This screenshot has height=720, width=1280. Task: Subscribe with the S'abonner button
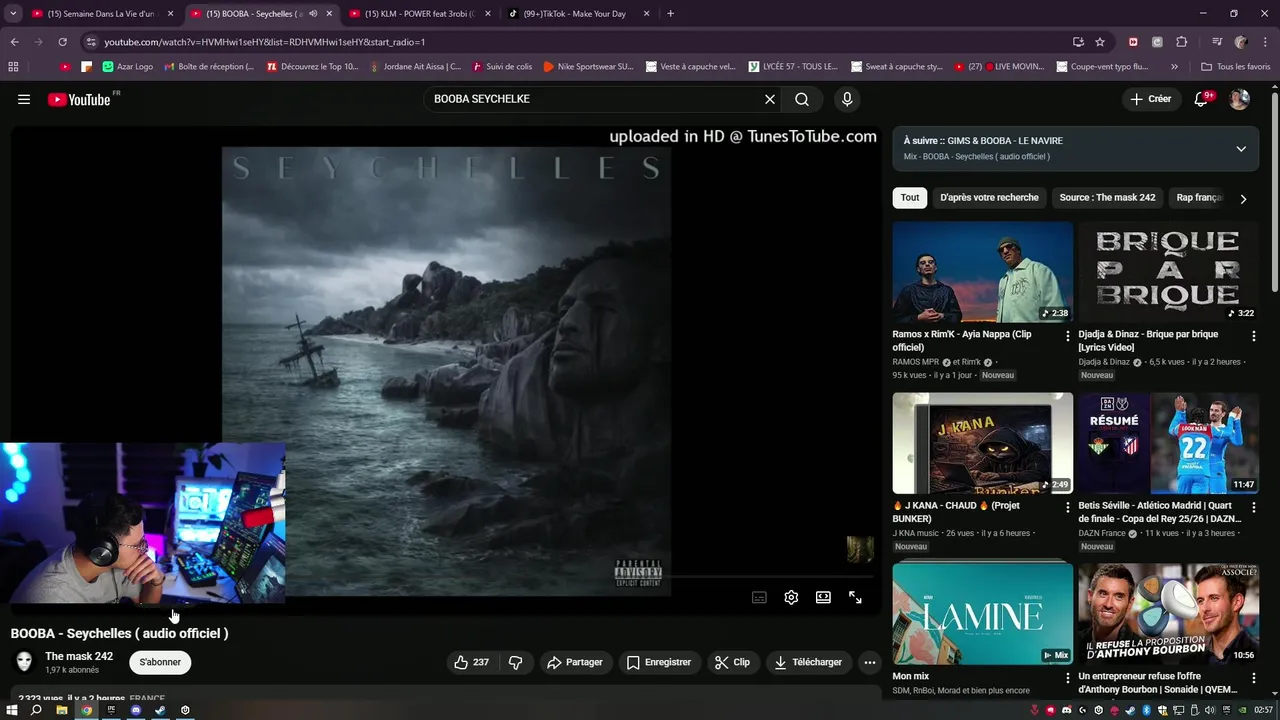click(x=160, y=662)
